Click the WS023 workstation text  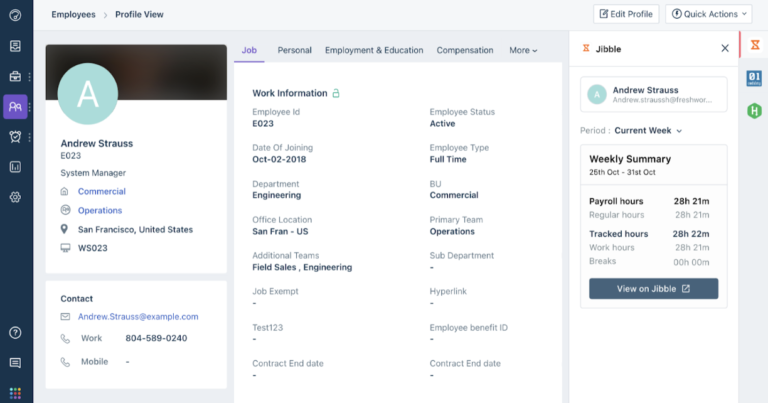pyautogui.click(x=93, y=248)
